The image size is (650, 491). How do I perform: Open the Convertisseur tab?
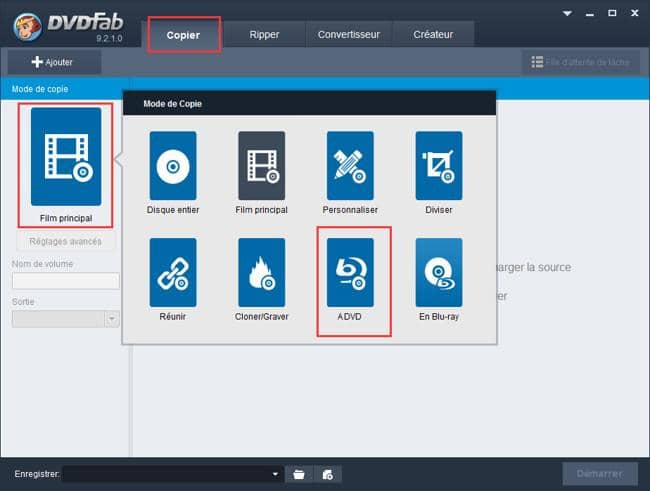tap(349, 34)
